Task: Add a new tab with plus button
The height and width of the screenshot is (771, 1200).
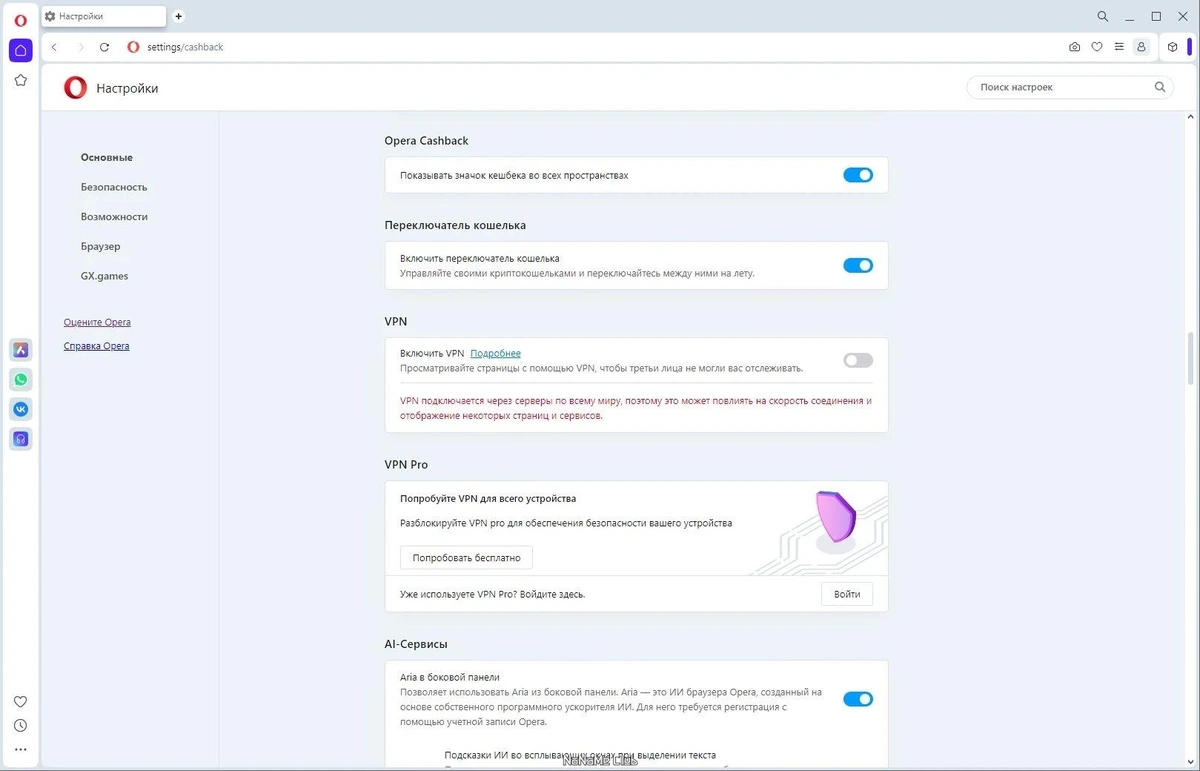Action: 178,16
